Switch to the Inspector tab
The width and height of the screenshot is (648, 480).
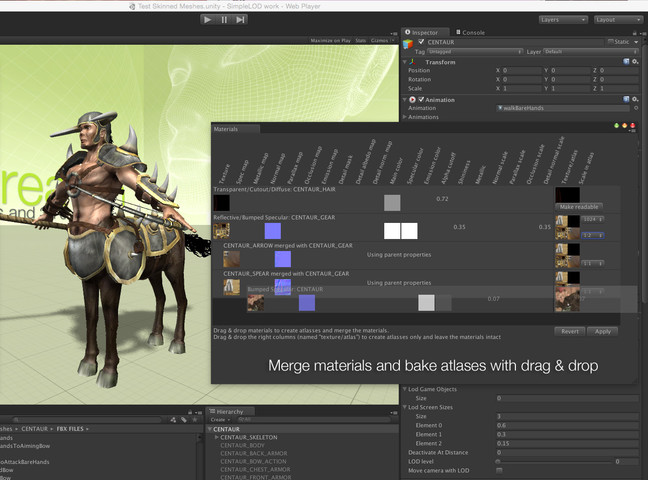pos(424,32)
